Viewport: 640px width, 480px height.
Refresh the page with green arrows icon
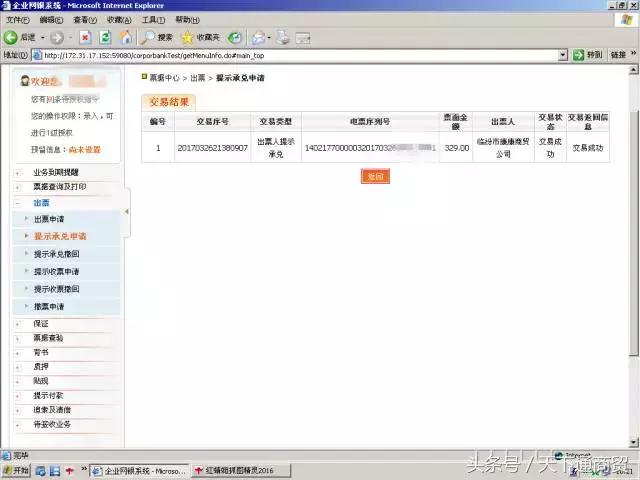105,38
